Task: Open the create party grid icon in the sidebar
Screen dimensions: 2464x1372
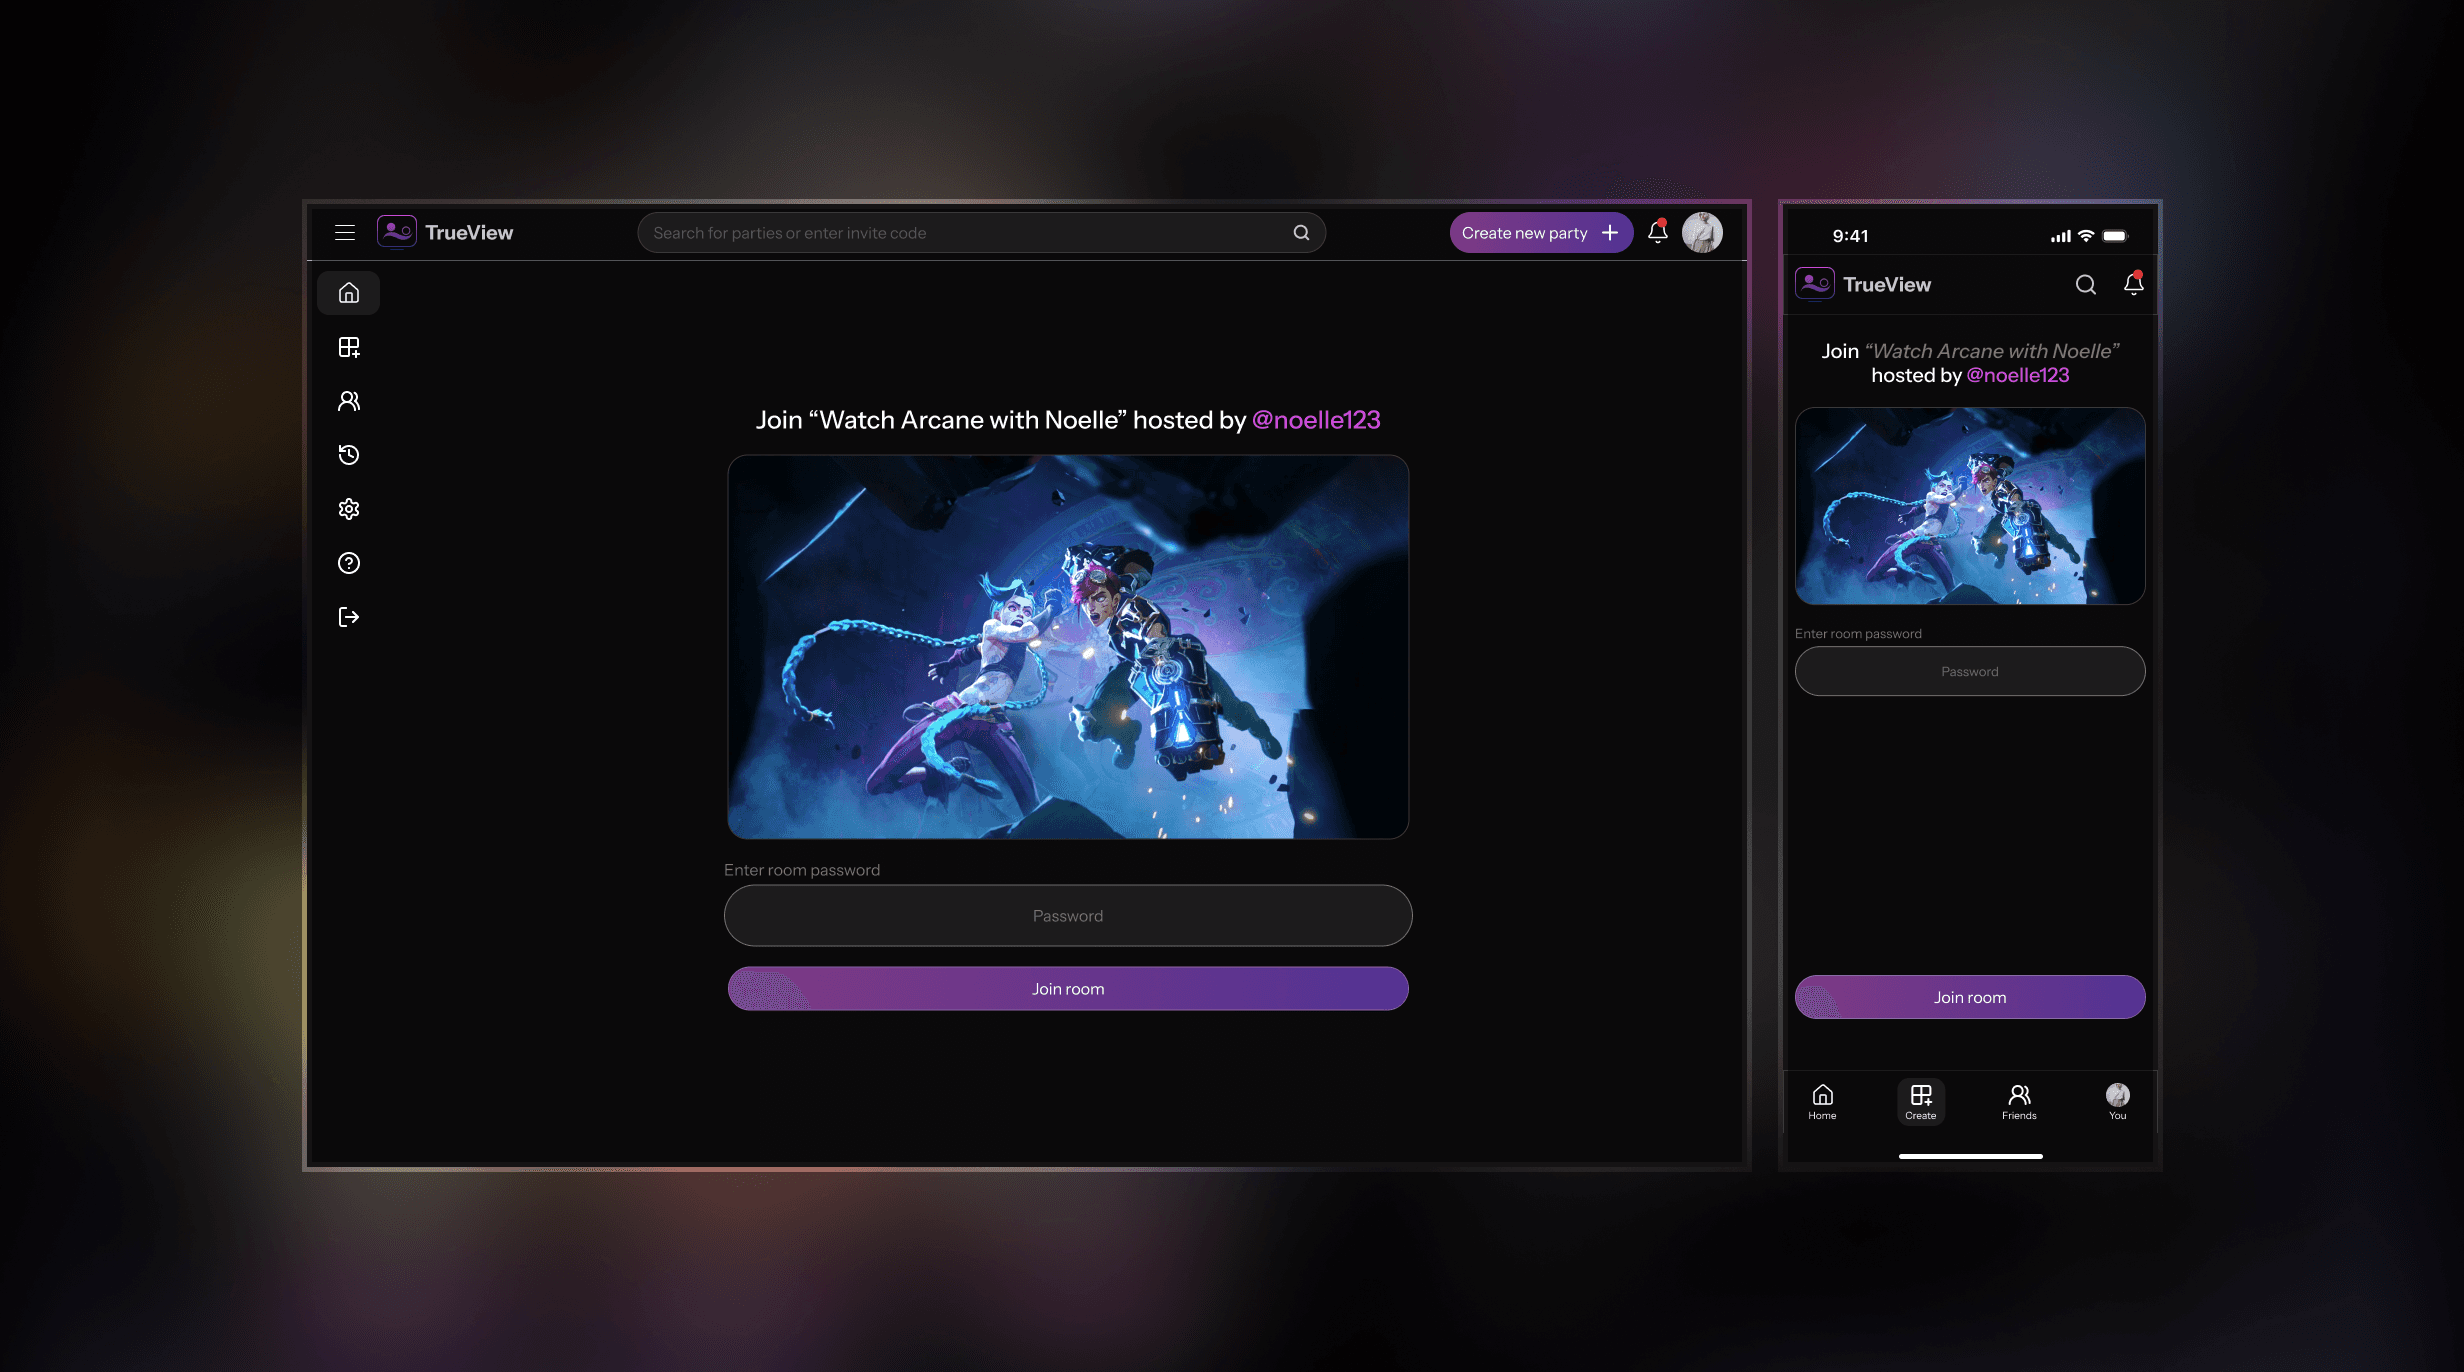Action: 349,347
